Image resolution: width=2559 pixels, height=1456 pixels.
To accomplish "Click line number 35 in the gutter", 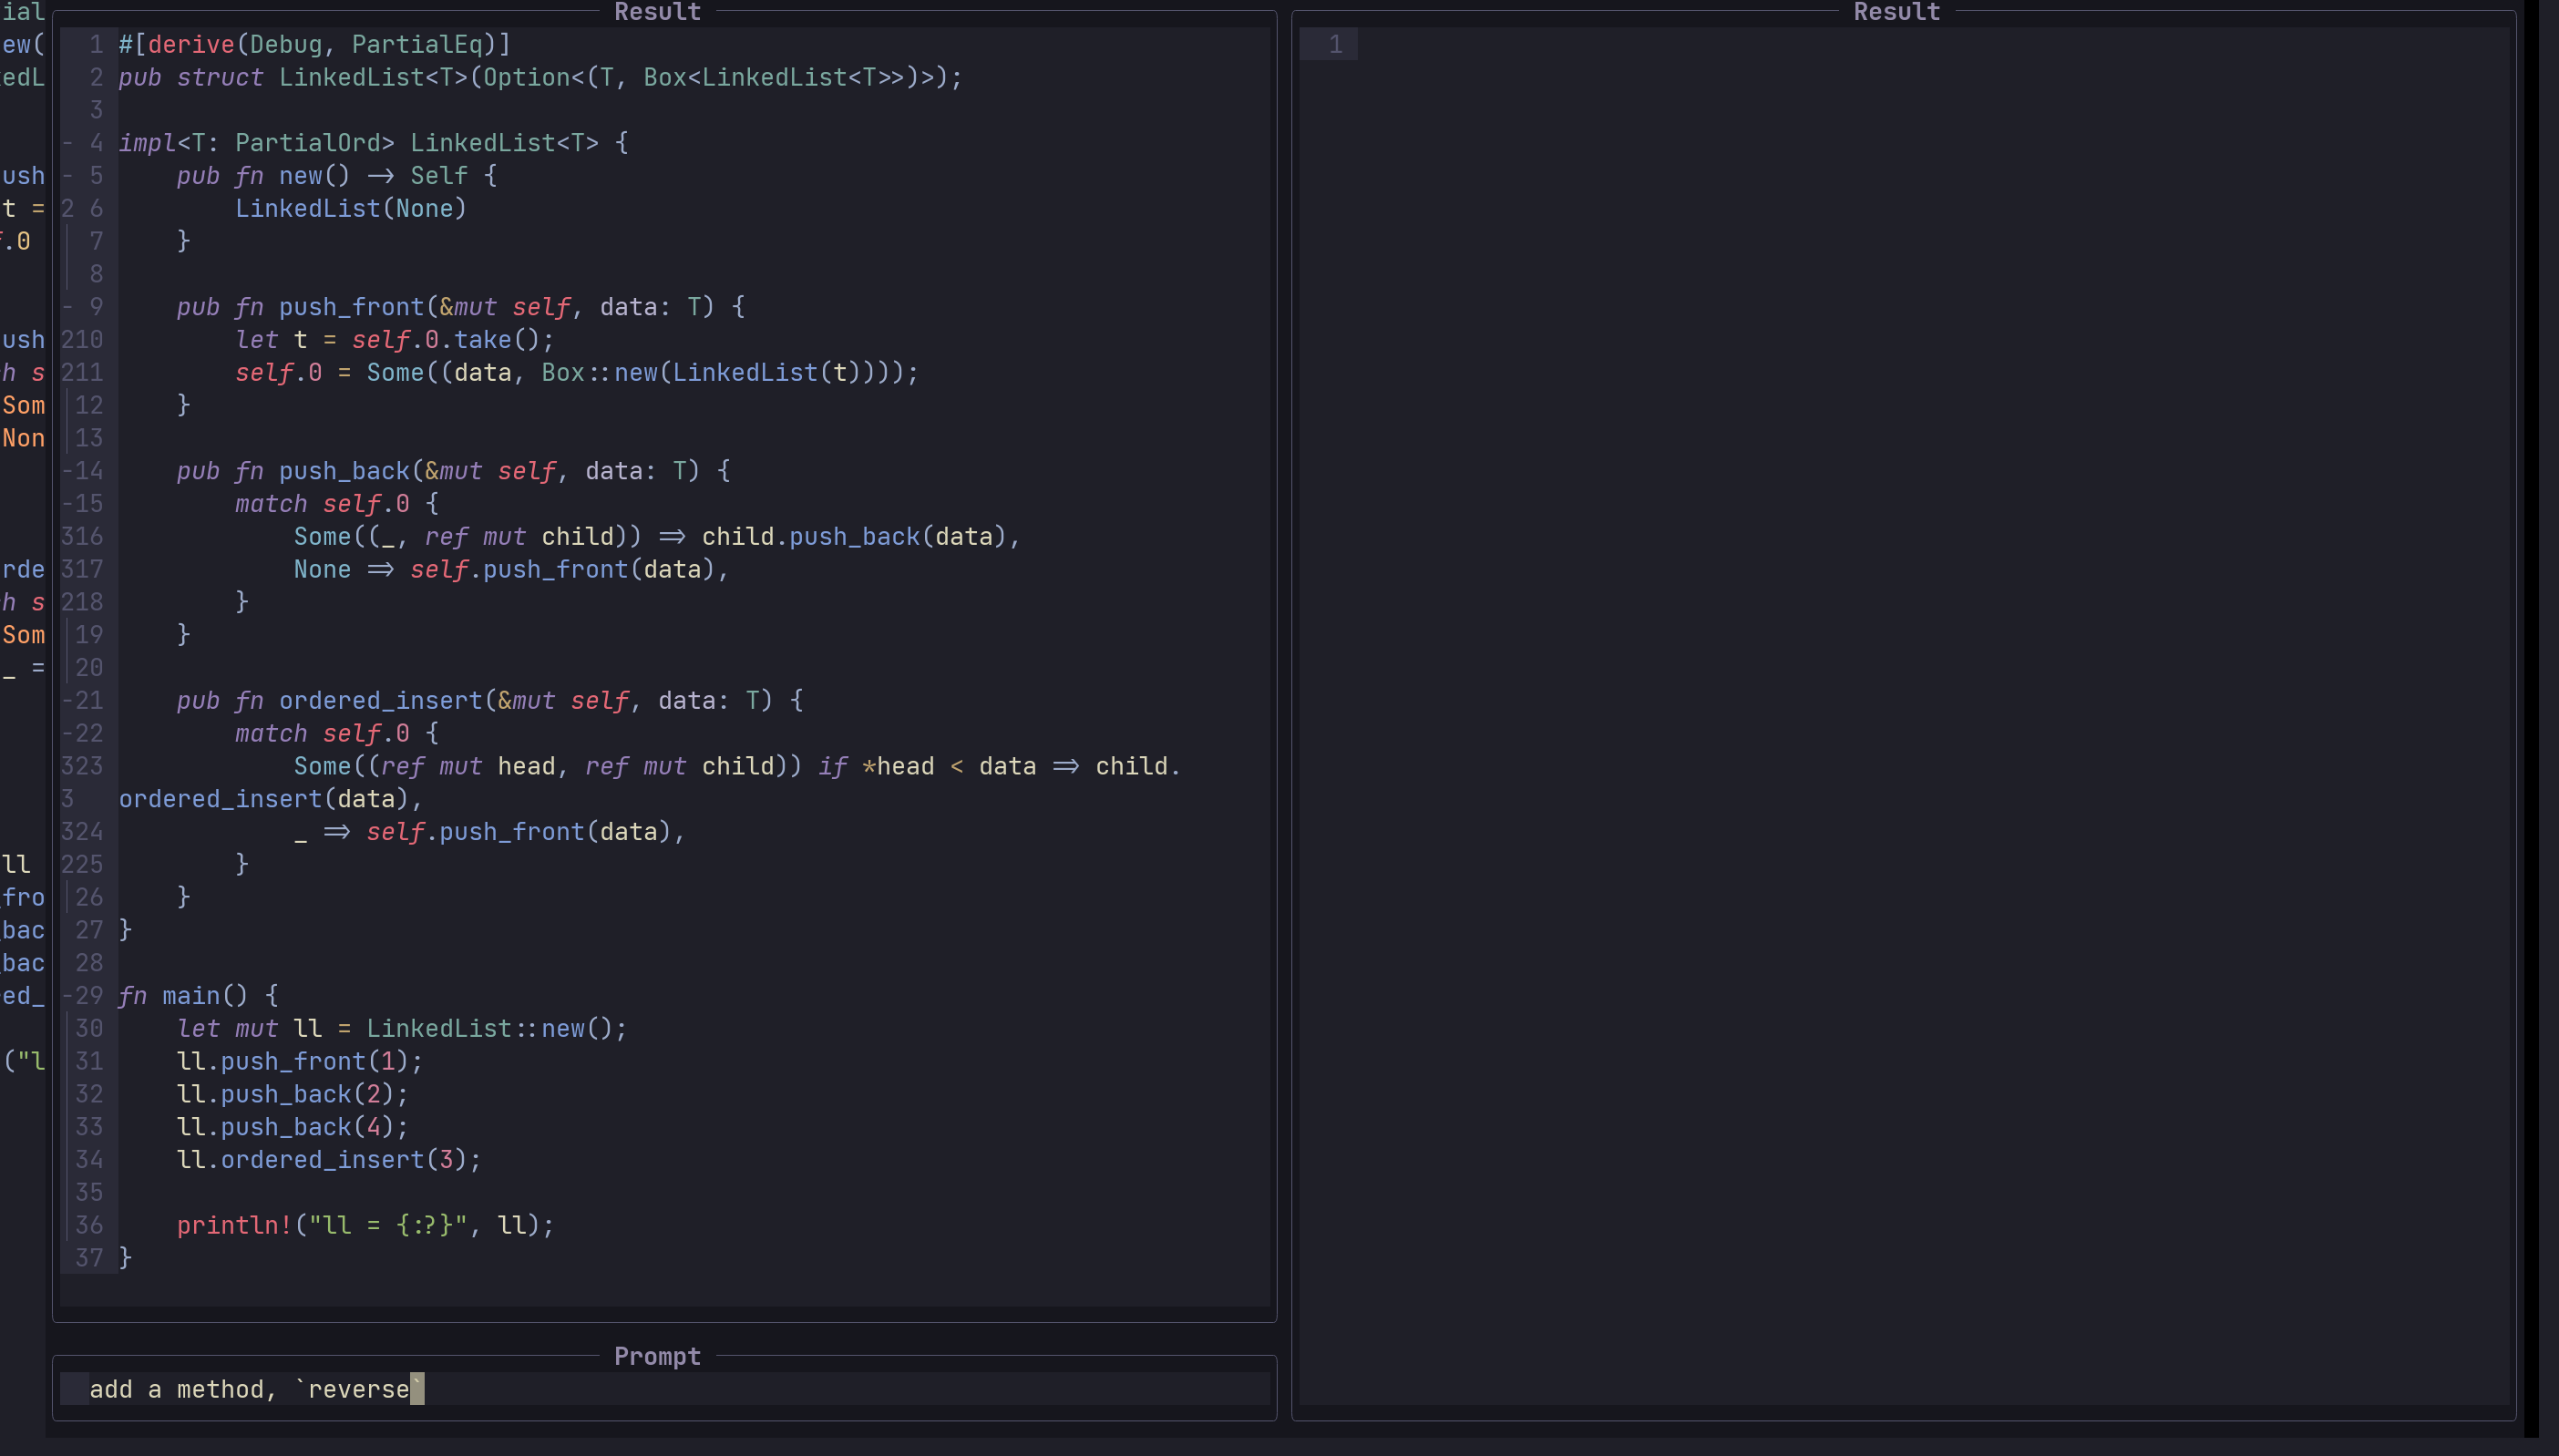I will tap(89, 1193).
